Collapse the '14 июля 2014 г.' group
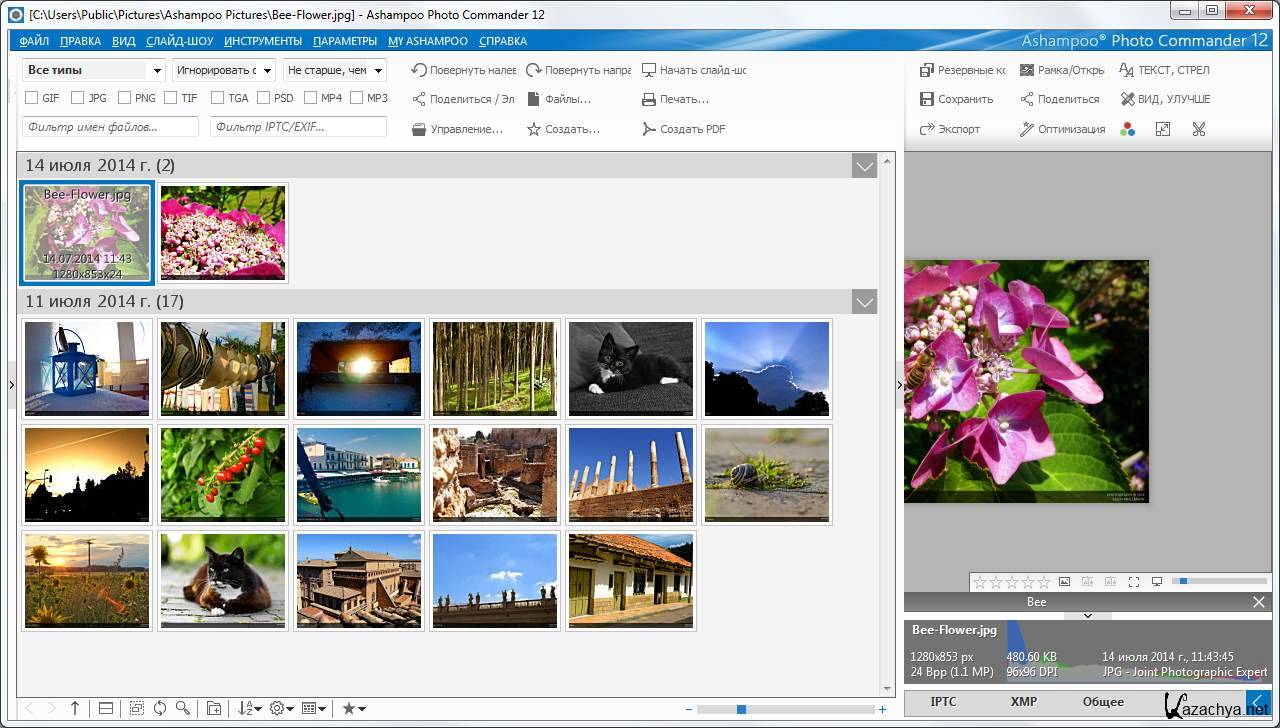The height and width of the screenshot is (728, 1280). [x=864, y=166]
